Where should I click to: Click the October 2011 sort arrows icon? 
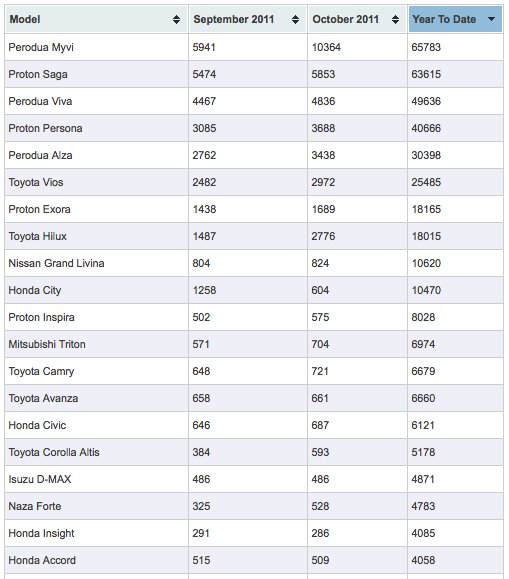click(396, 20)
